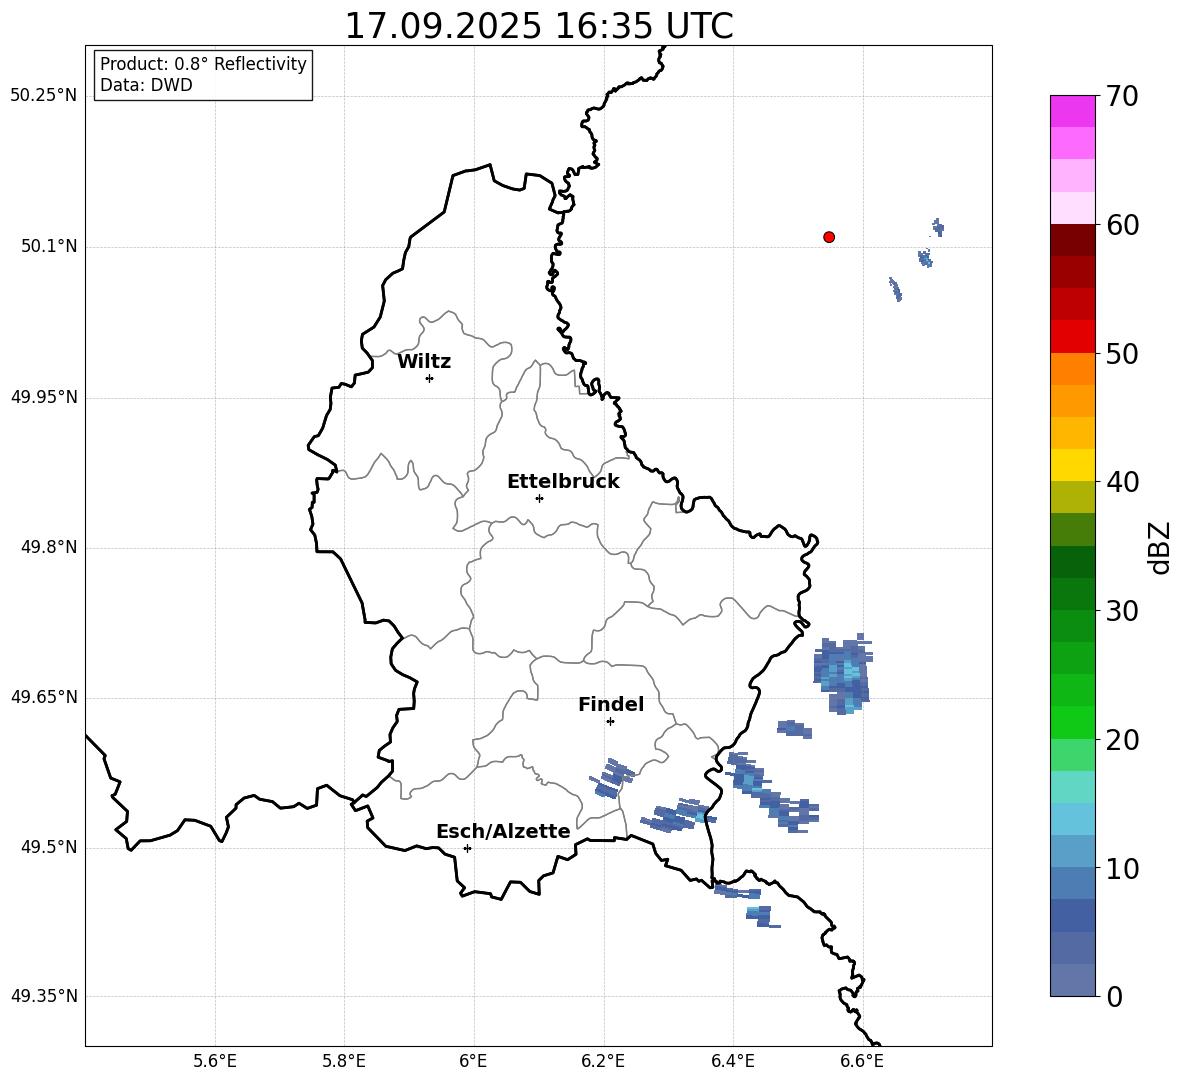The image size is (1184, 1081).
Task: Click the 60 colorbar tick label
Action: pyautogui.click(x=1122, y=225)
